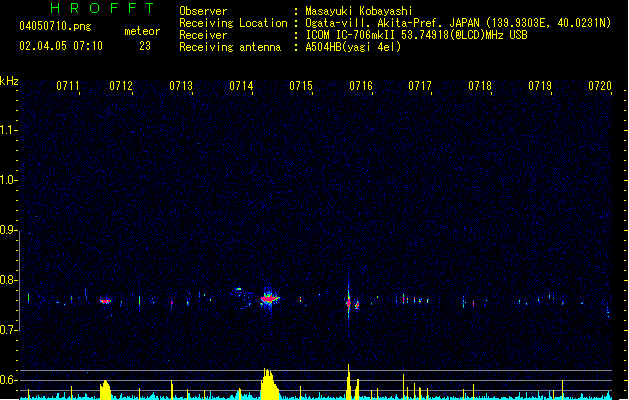Click the A504HB(yagi 4el) antenna text
629x400 pixels.
coord(353,47)
